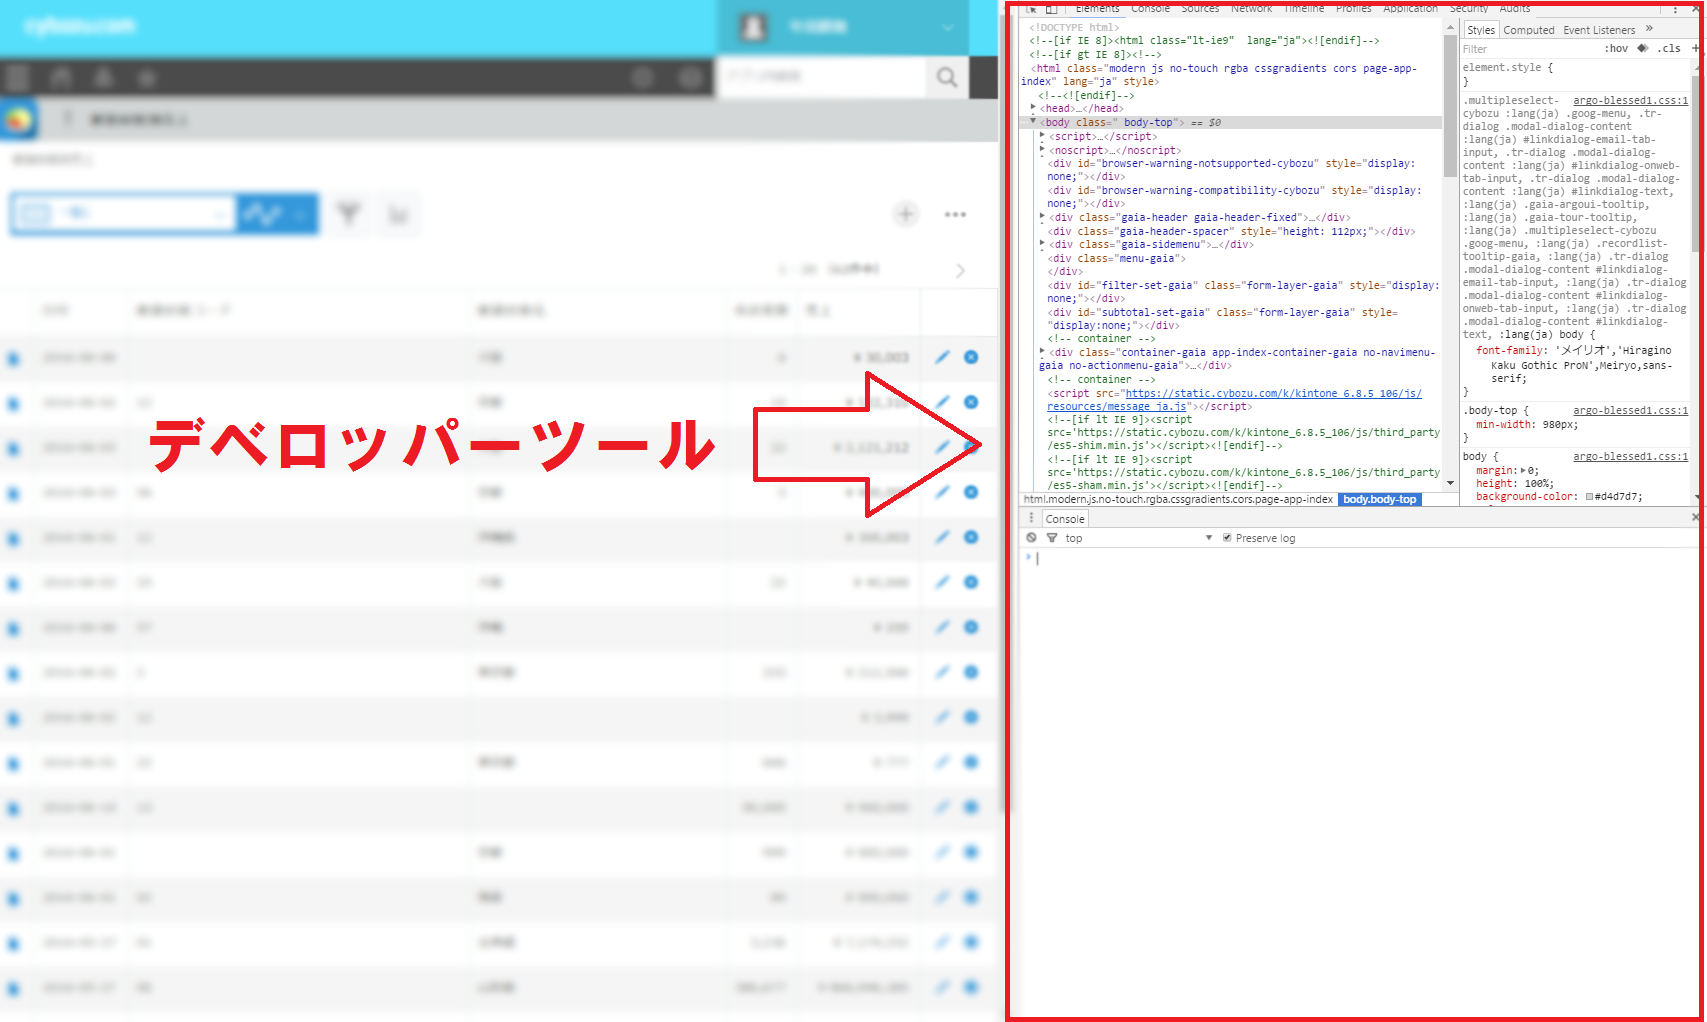Switch to the Sources tab
1707x1022 pixels.
pyautogui.click(x=1200, y=8)
